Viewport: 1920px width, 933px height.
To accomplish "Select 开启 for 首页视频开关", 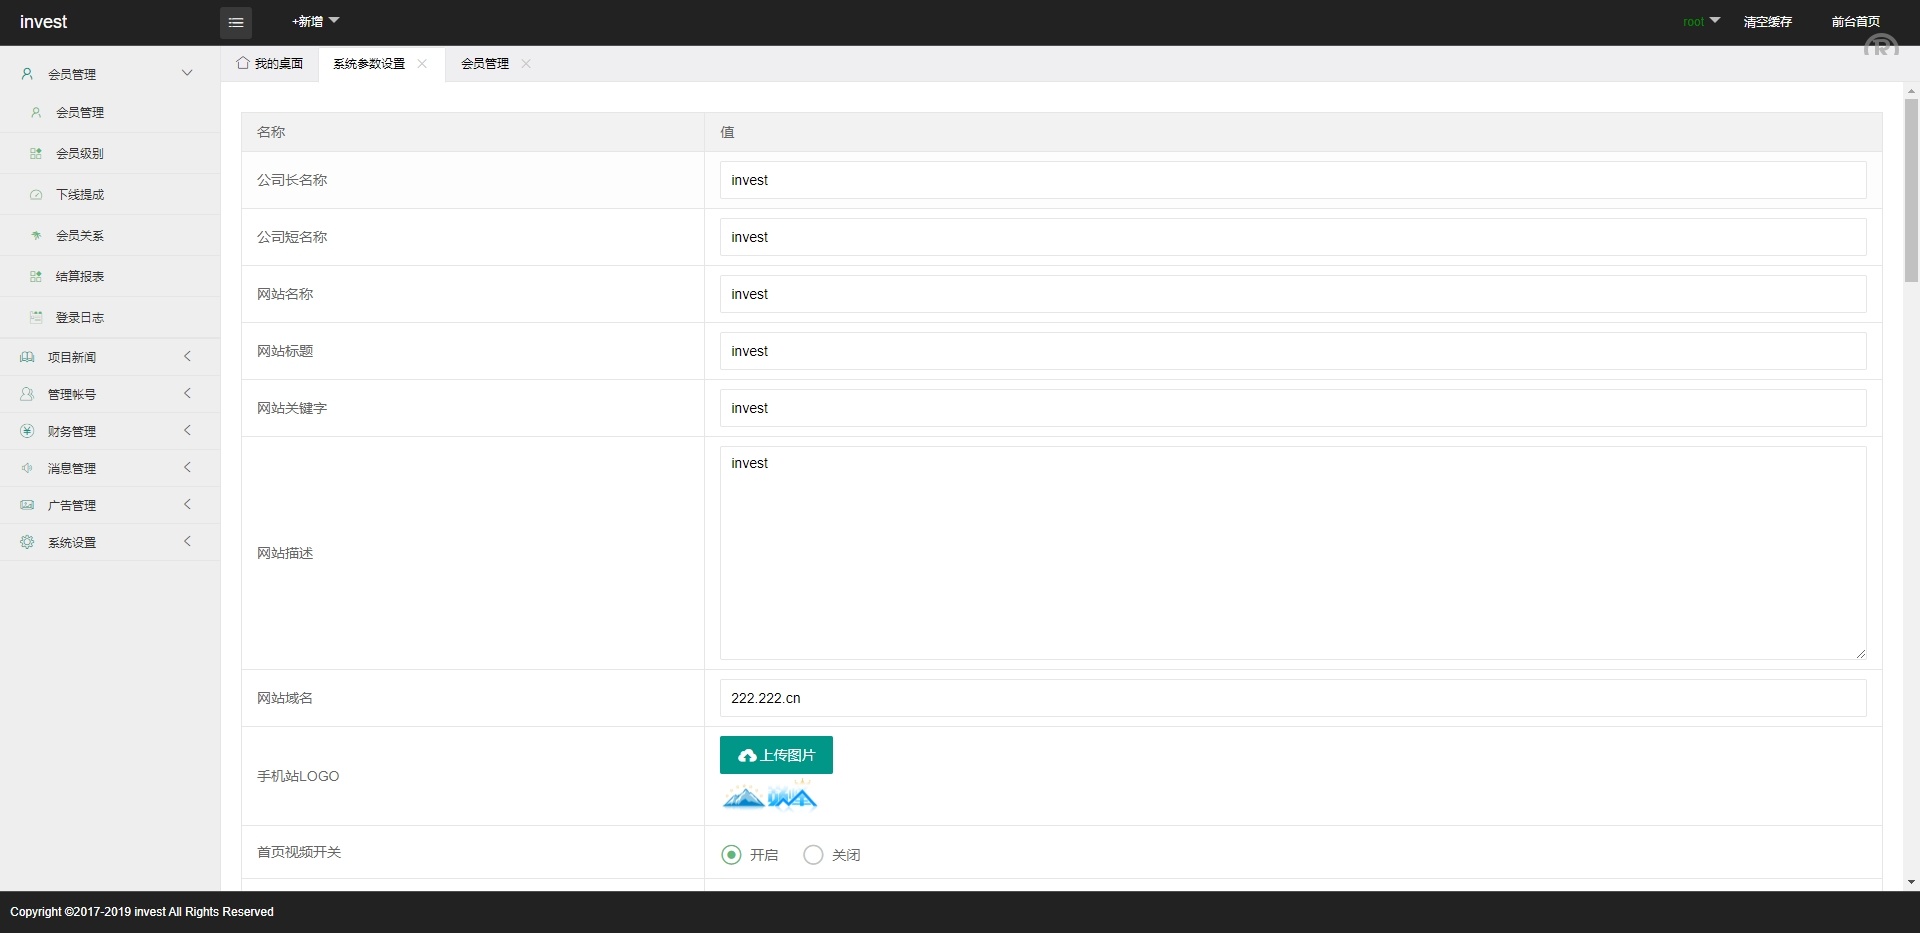I will click(731, 854).
